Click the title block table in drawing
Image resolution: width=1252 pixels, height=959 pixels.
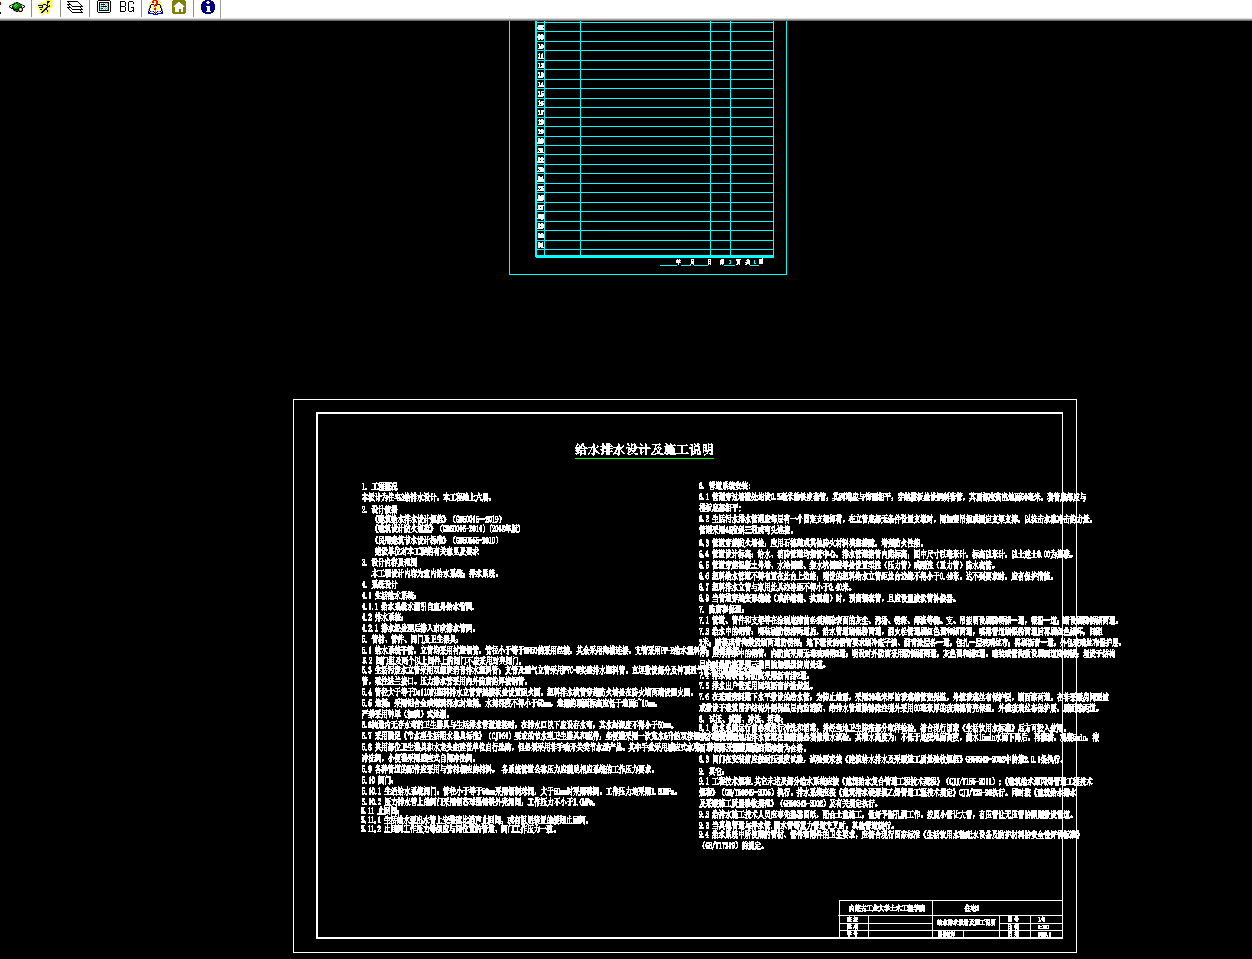950,919
